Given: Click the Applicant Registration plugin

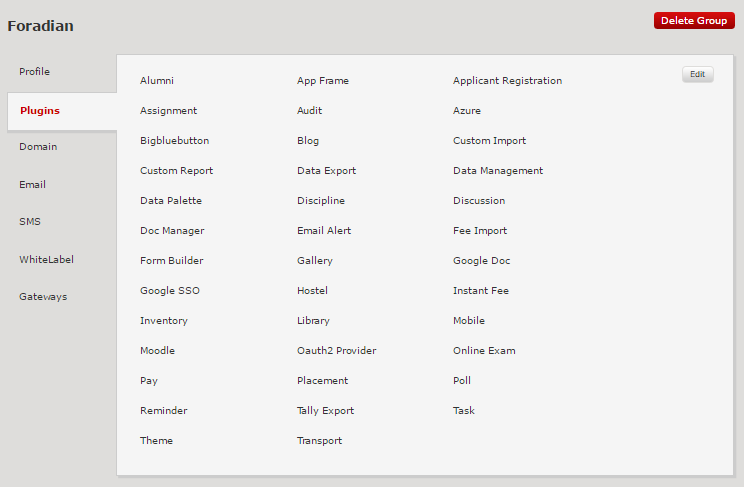Looking at the screenshot, I should [507, 81].
